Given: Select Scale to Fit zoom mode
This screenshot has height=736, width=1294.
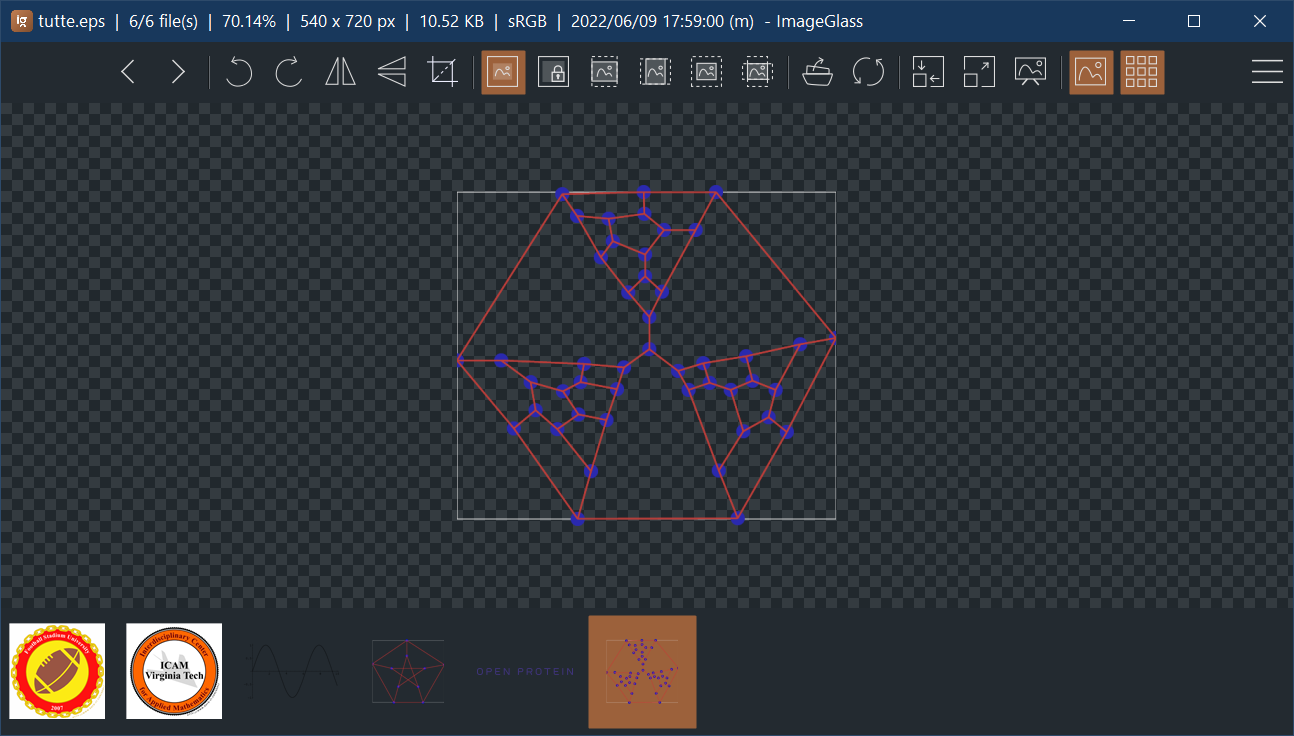Looking at the screenshot, I should pyautogui.click(x=706, y=72).
